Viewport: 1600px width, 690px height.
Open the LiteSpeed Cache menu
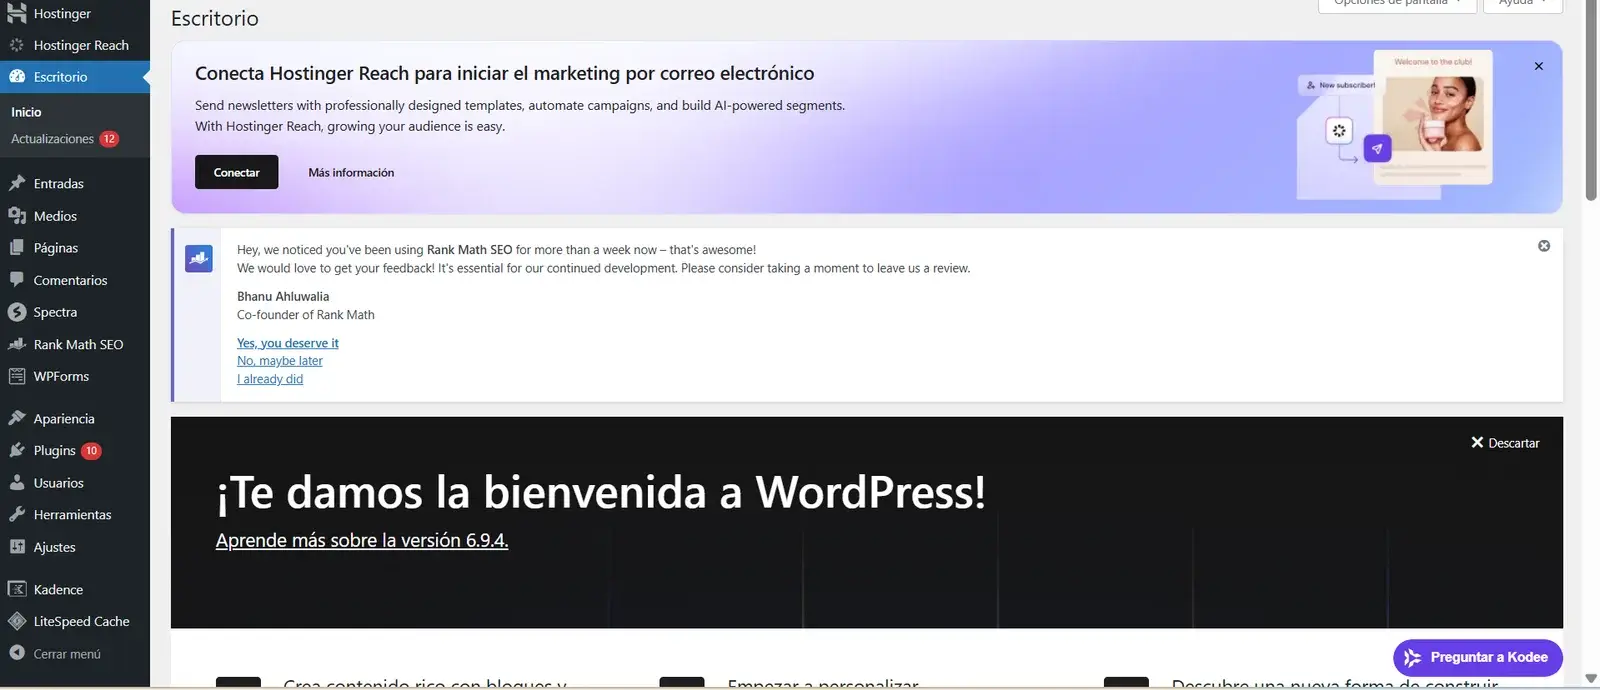[75, 621]
